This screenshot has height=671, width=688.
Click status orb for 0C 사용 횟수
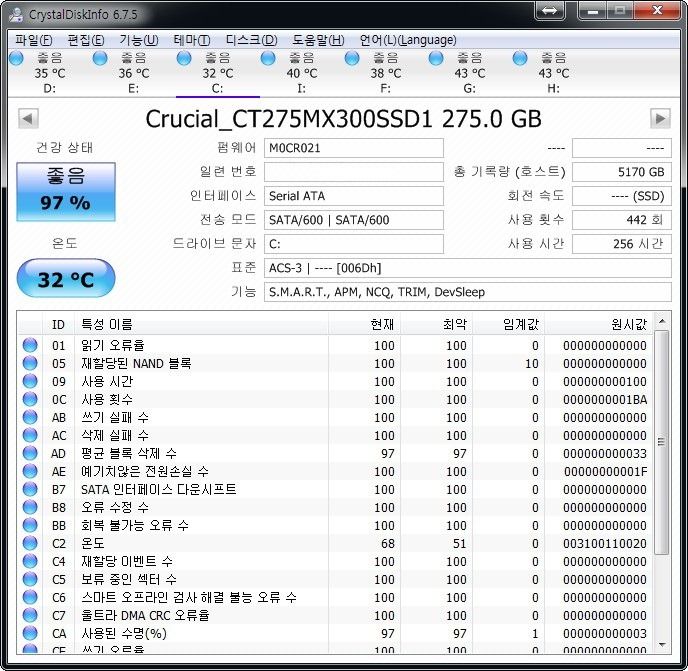click(30, 399)
